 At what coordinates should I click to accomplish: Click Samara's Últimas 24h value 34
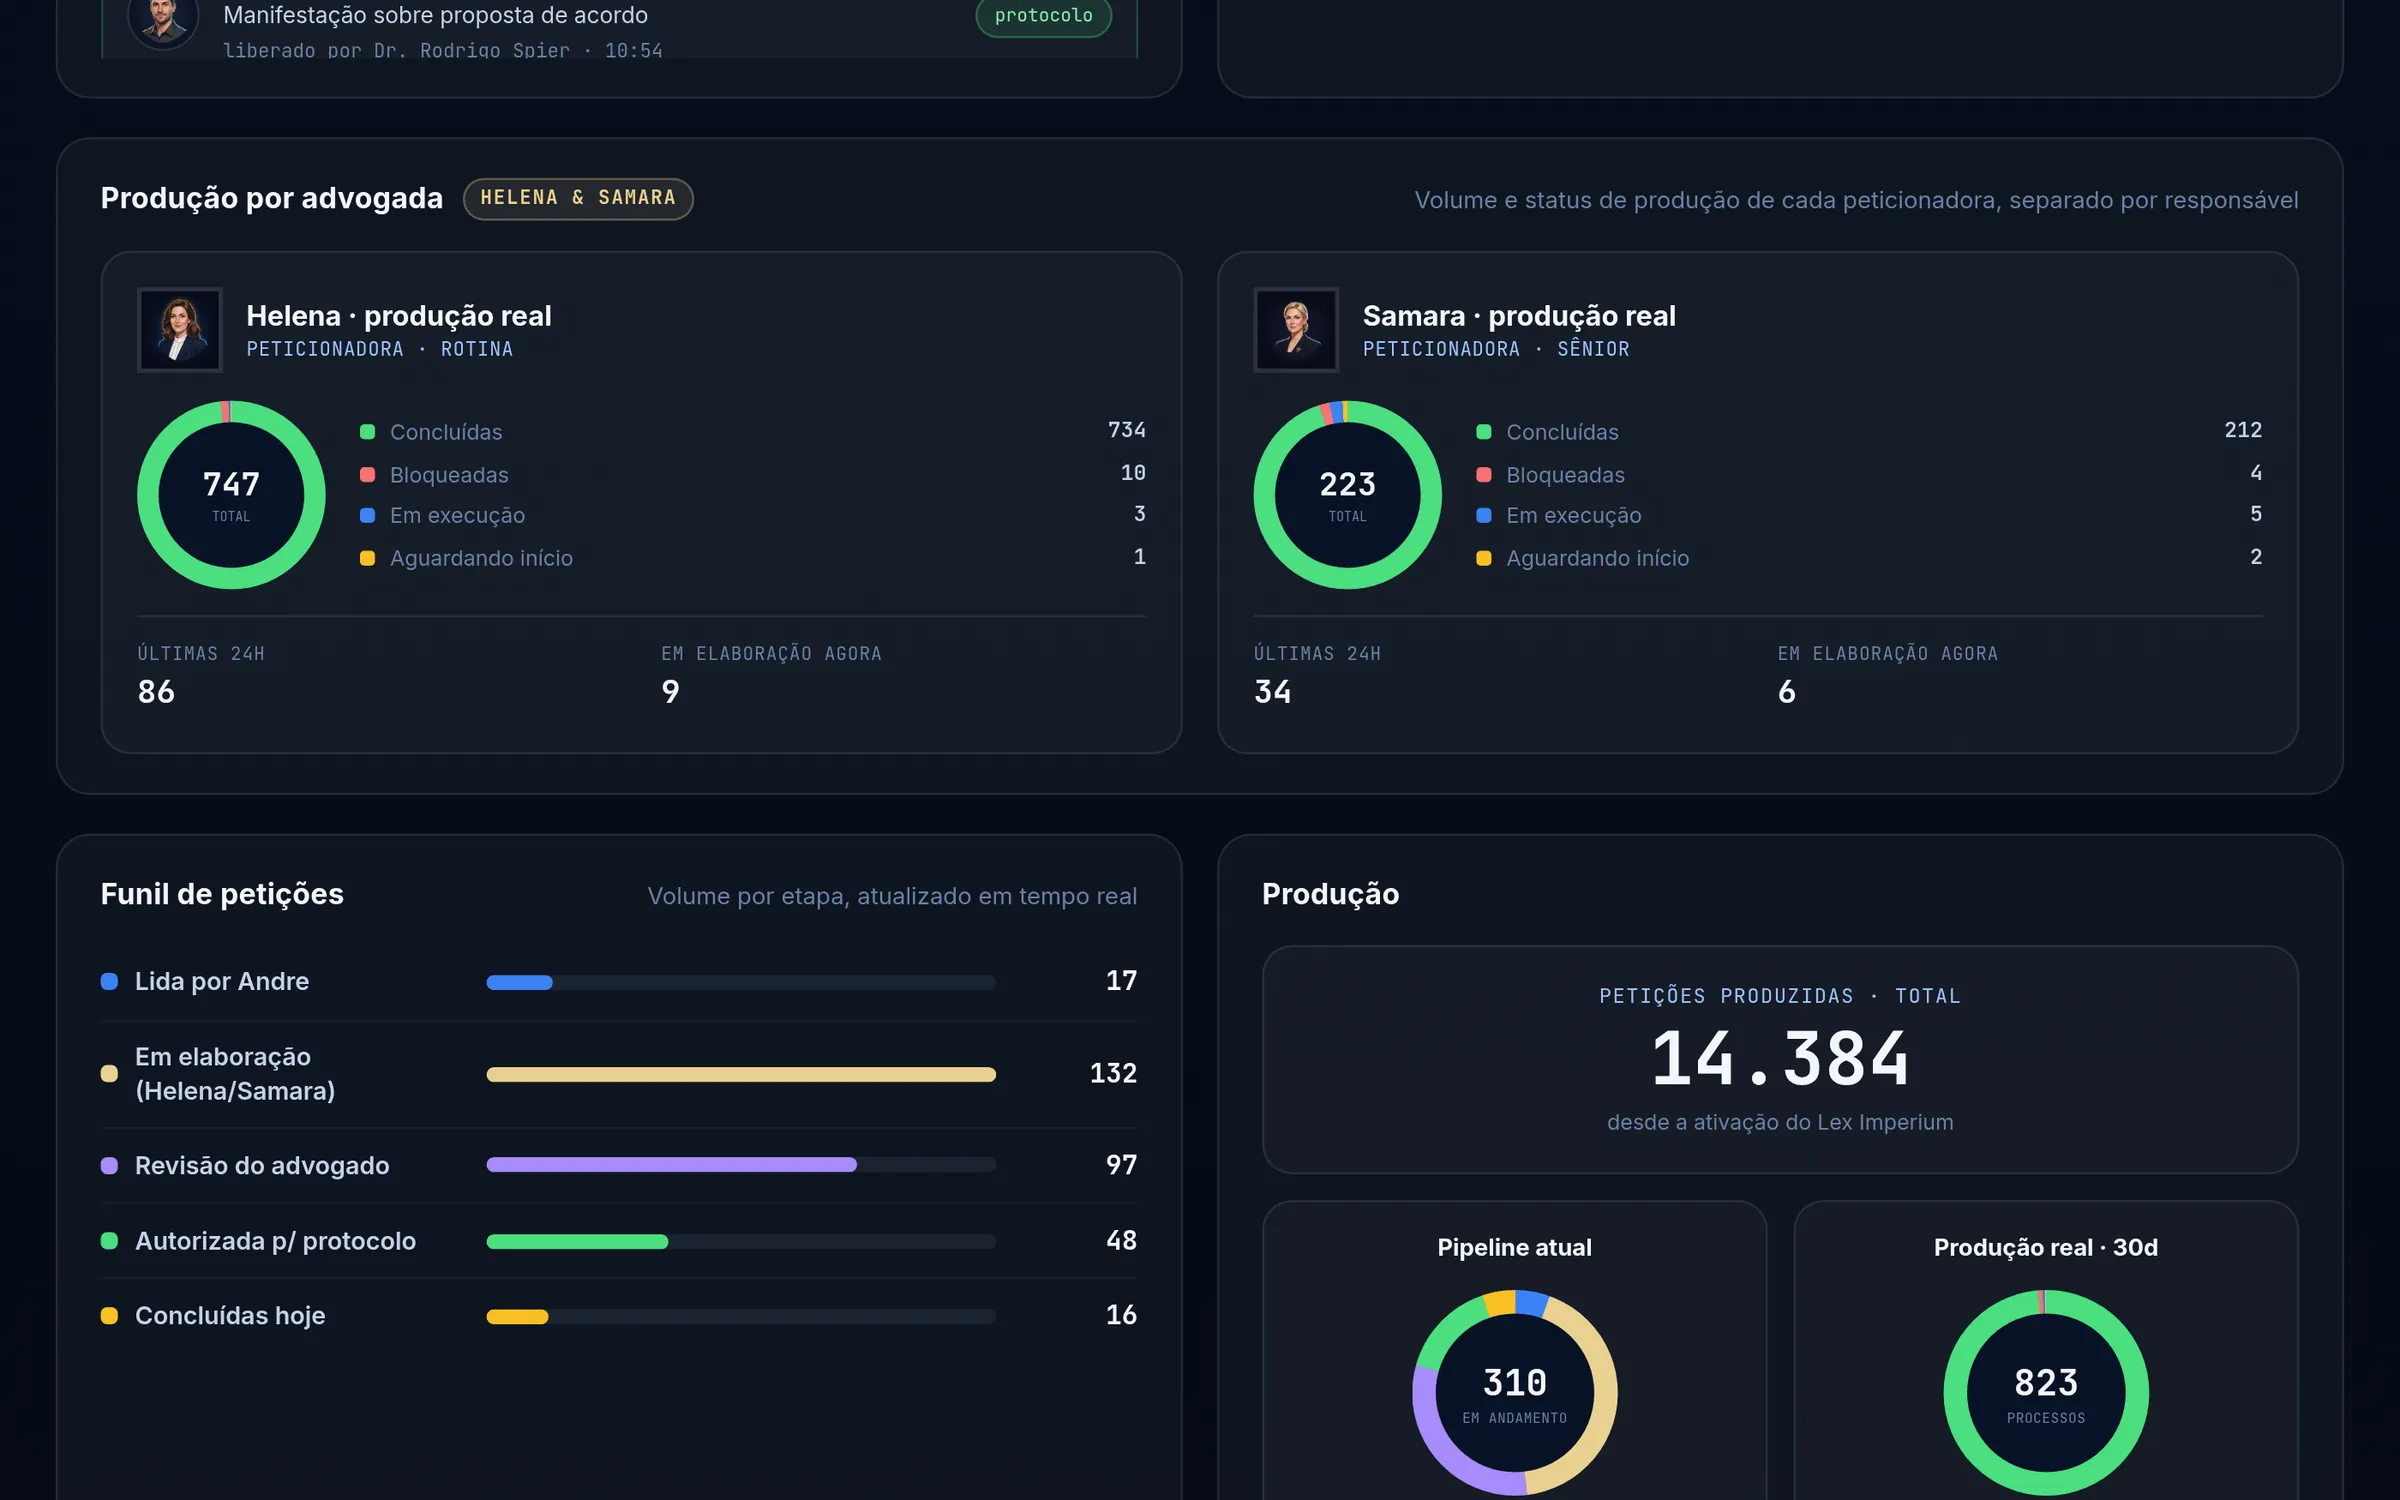click(1272, 691)
